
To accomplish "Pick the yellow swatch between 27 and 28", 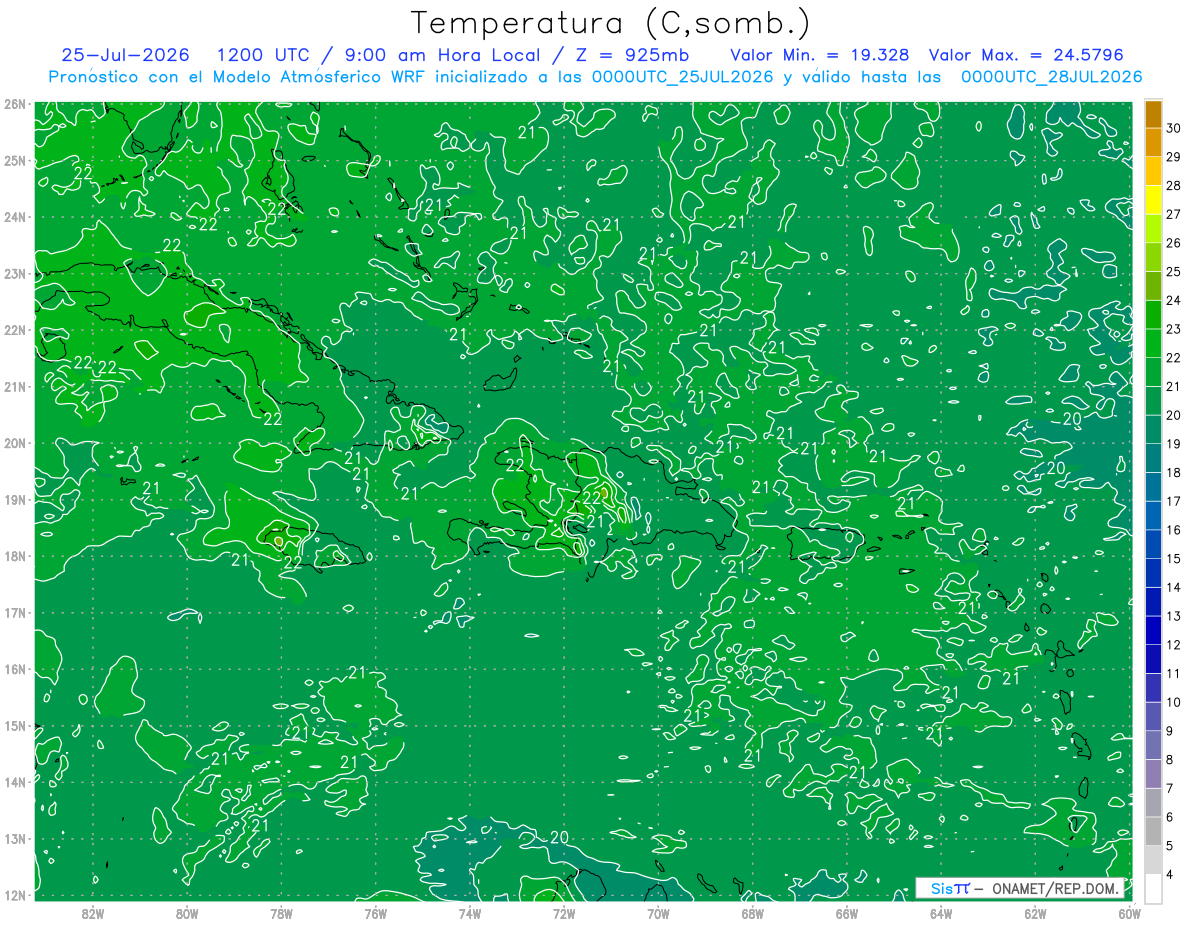I will click(x=1153, y=199).
